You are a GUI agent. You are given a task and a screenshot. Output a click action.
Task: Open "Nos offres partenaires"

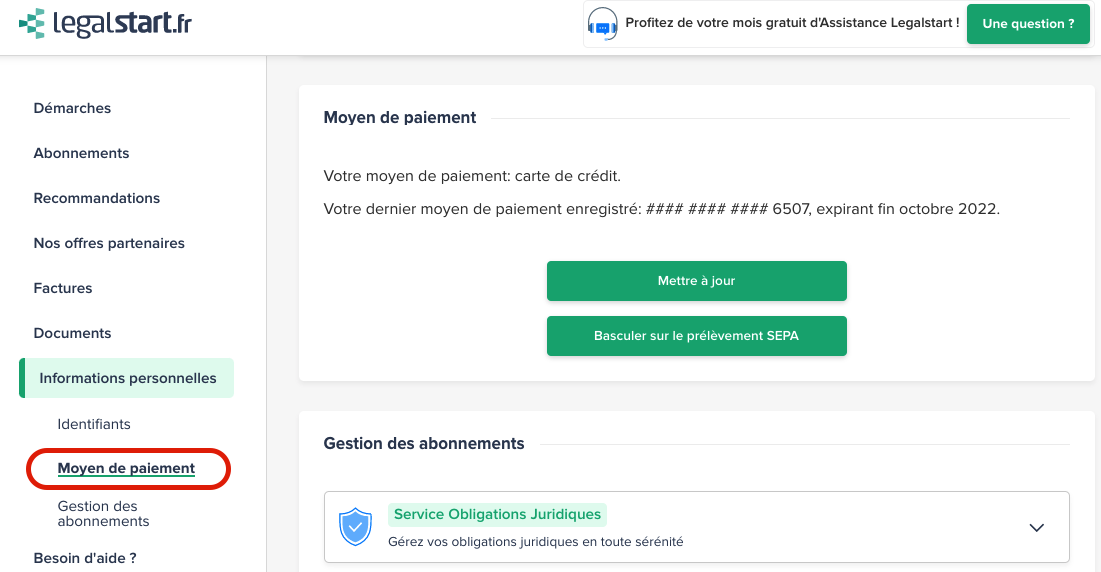tap(109, 243)
